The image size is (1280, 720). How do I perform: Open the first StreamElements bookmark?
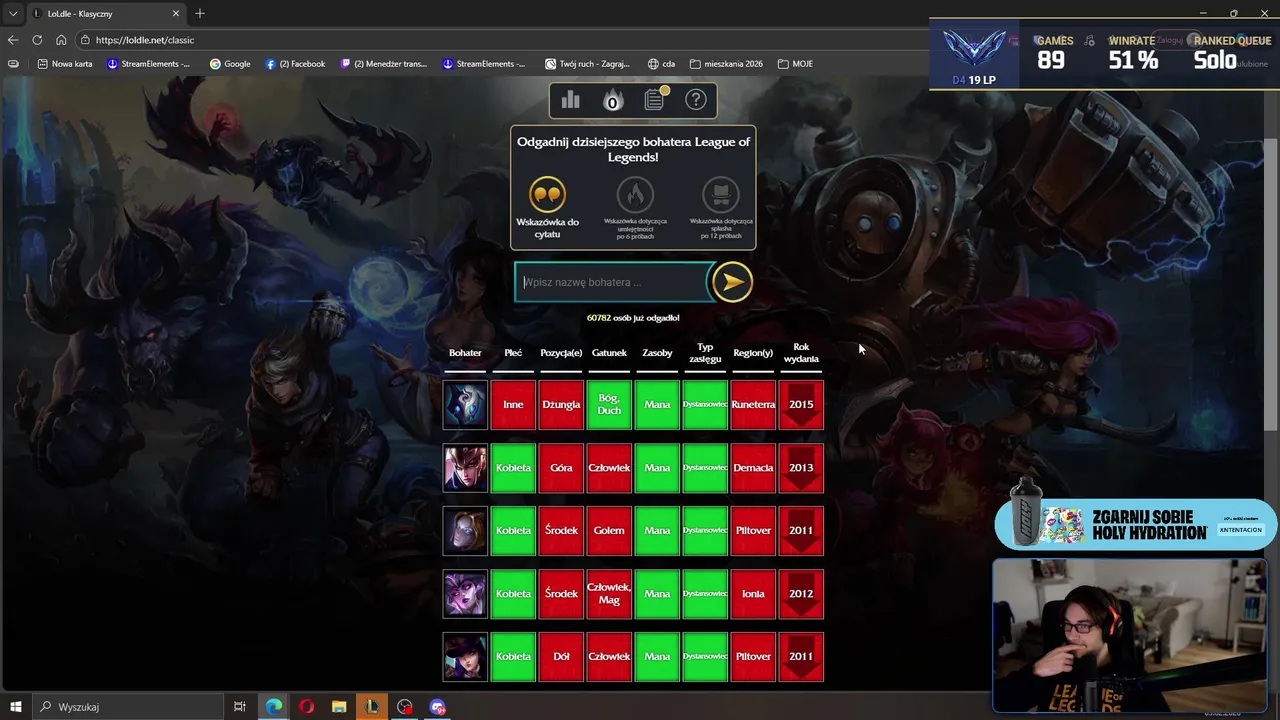pyautogui.click(x=148, y=64)
